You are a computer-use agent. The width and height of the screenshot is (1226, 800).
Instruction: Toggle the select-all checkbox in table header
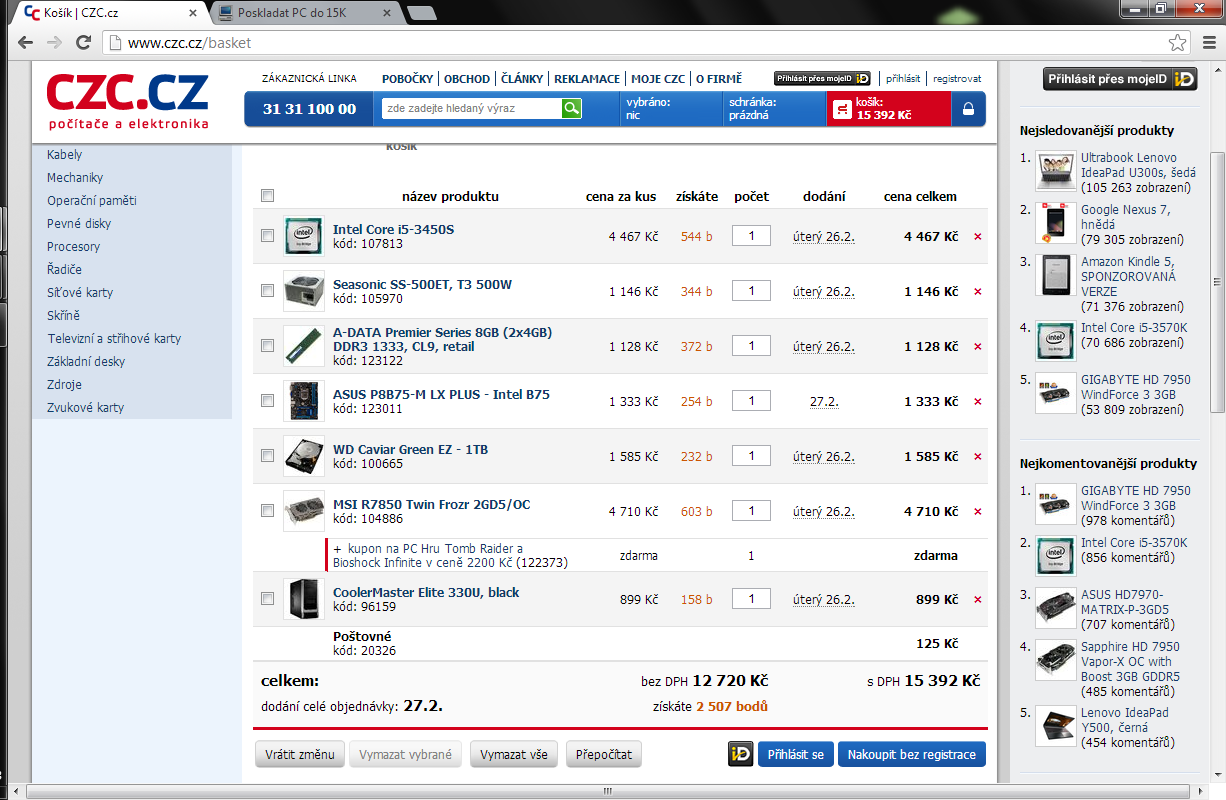(267, 196)
